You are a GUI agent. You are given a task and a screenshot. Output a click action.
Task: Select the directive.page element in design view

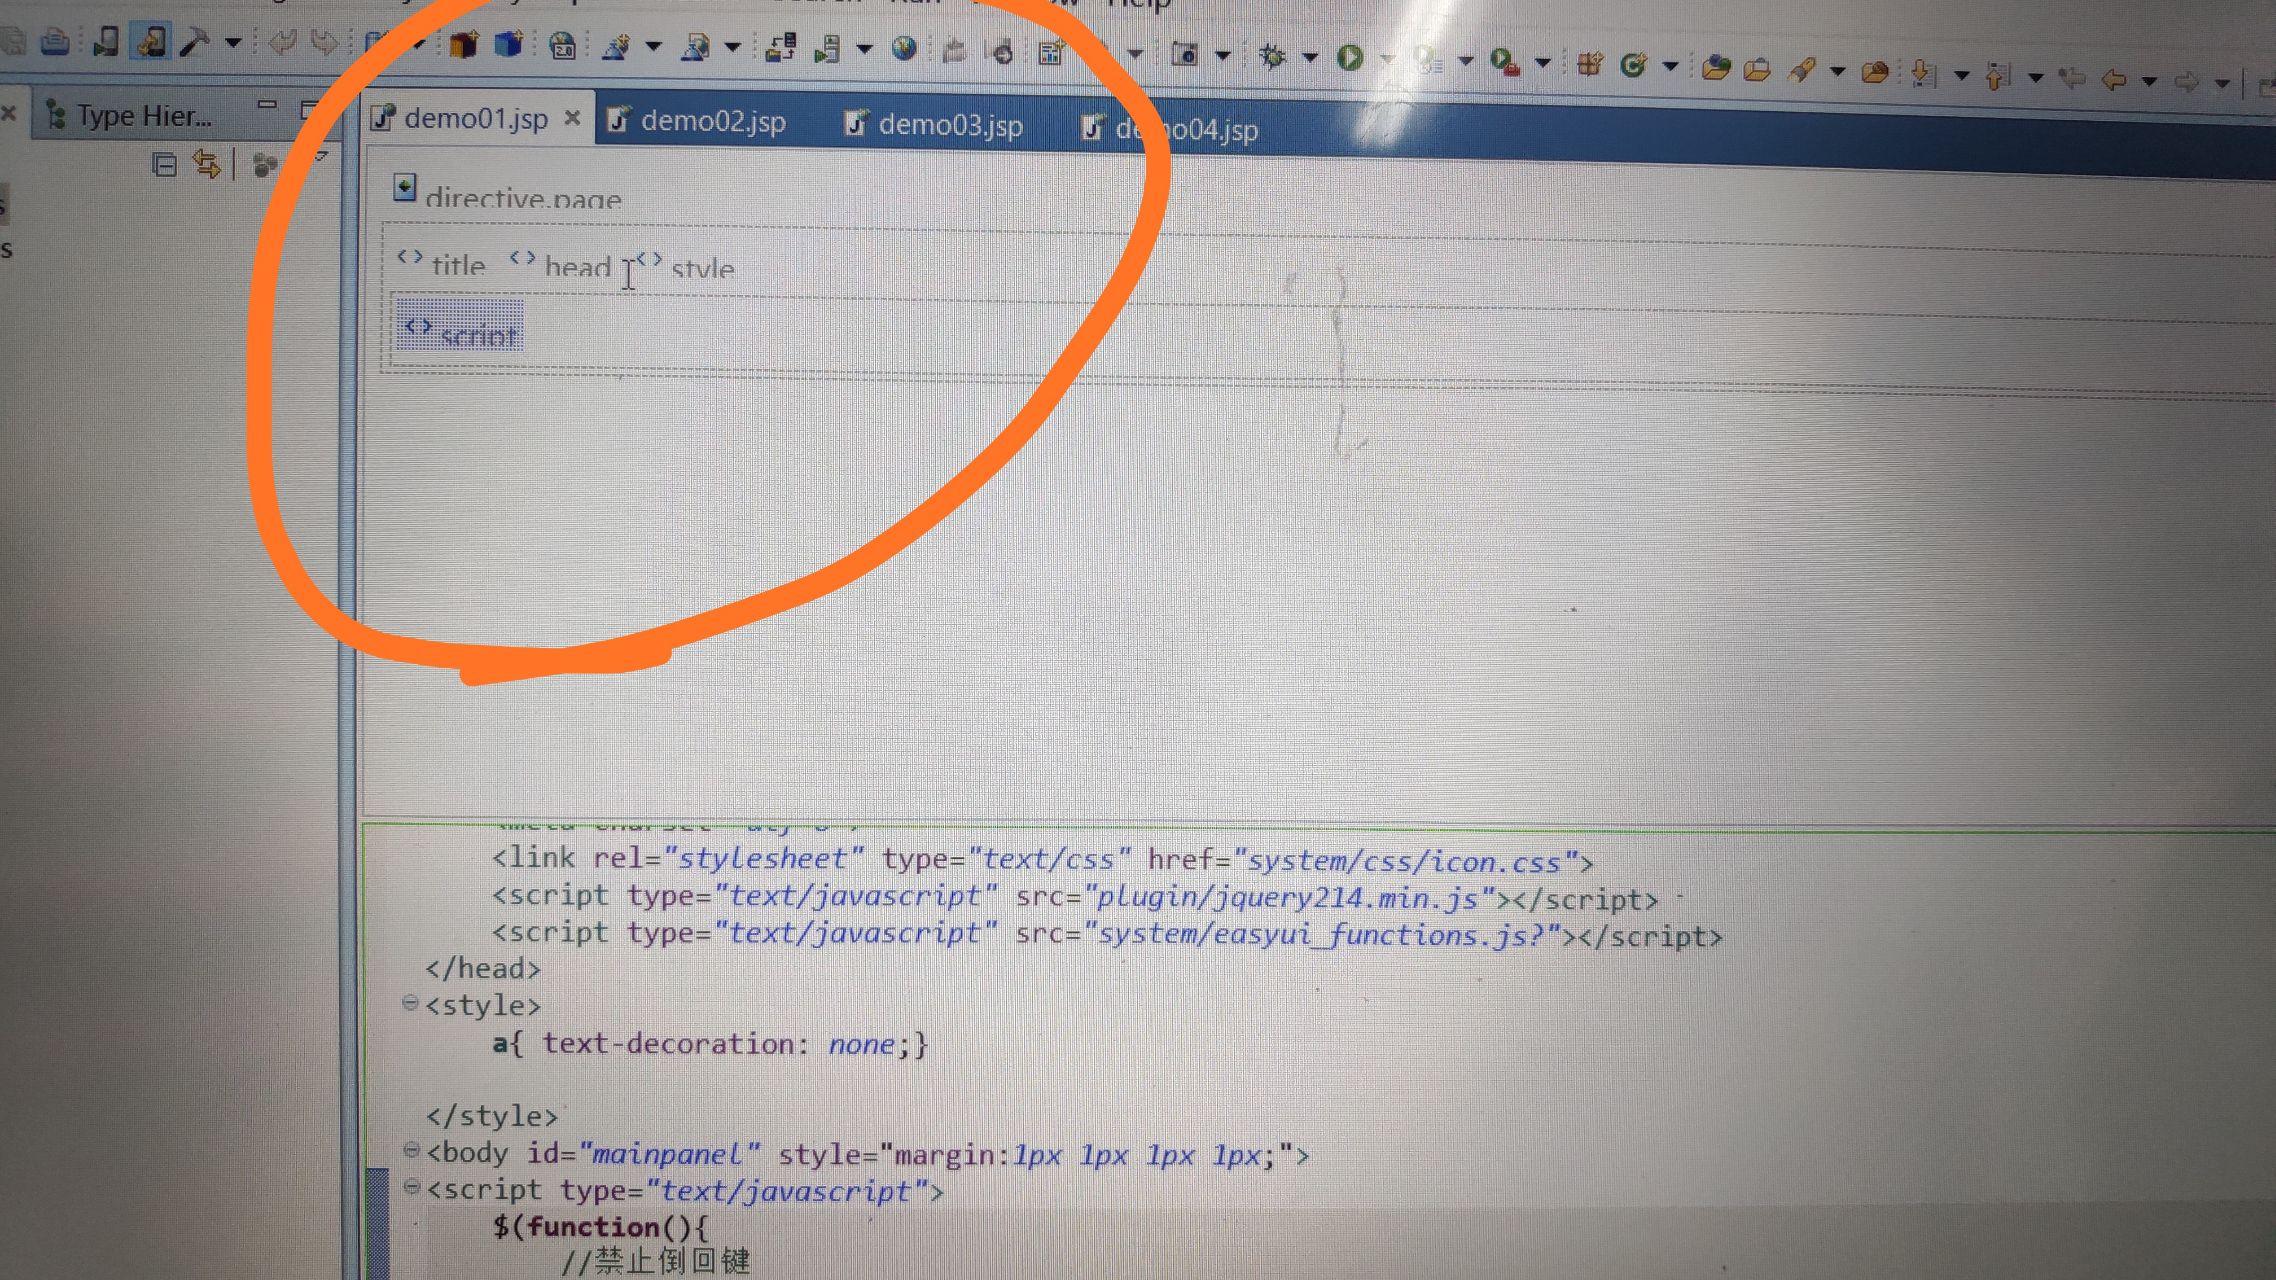pos(507,192)
